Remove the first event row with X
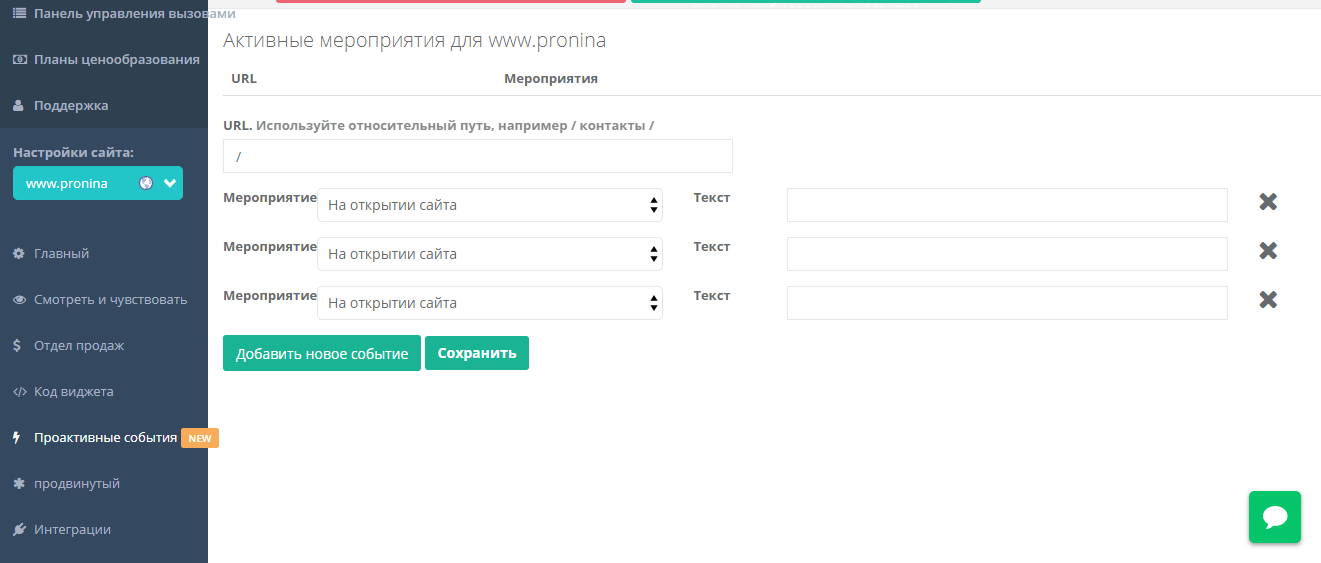Viewport: 1321px width, 563px height. coord(1268,202)
